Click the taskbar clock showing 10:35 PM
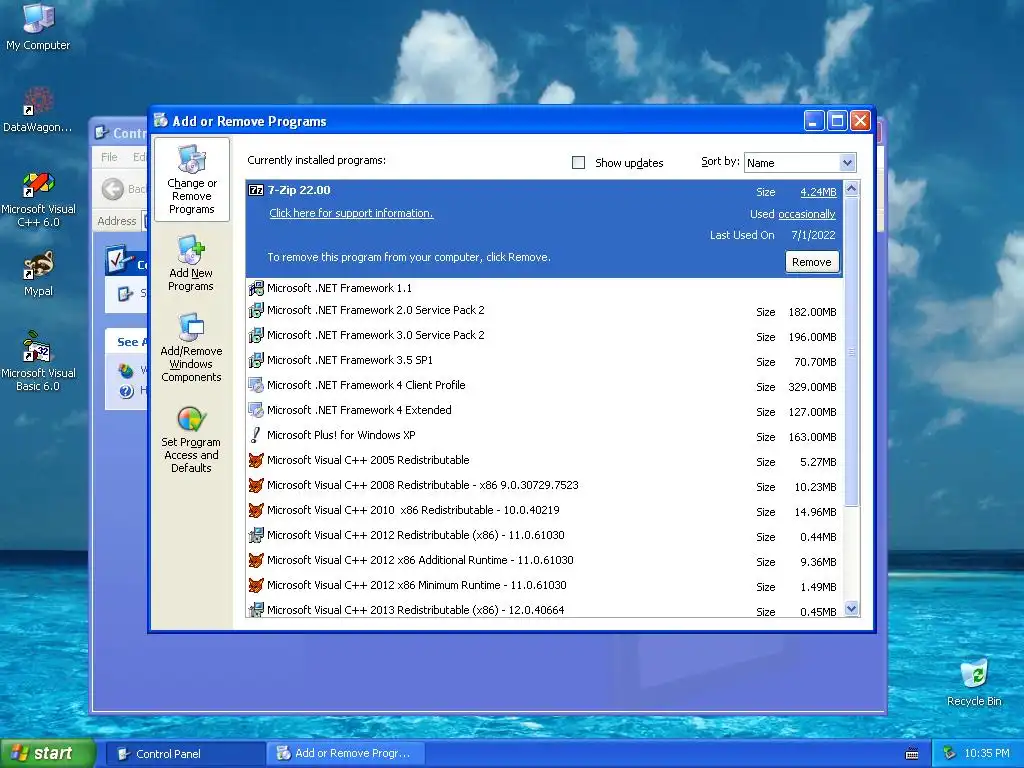 (986, 754)
